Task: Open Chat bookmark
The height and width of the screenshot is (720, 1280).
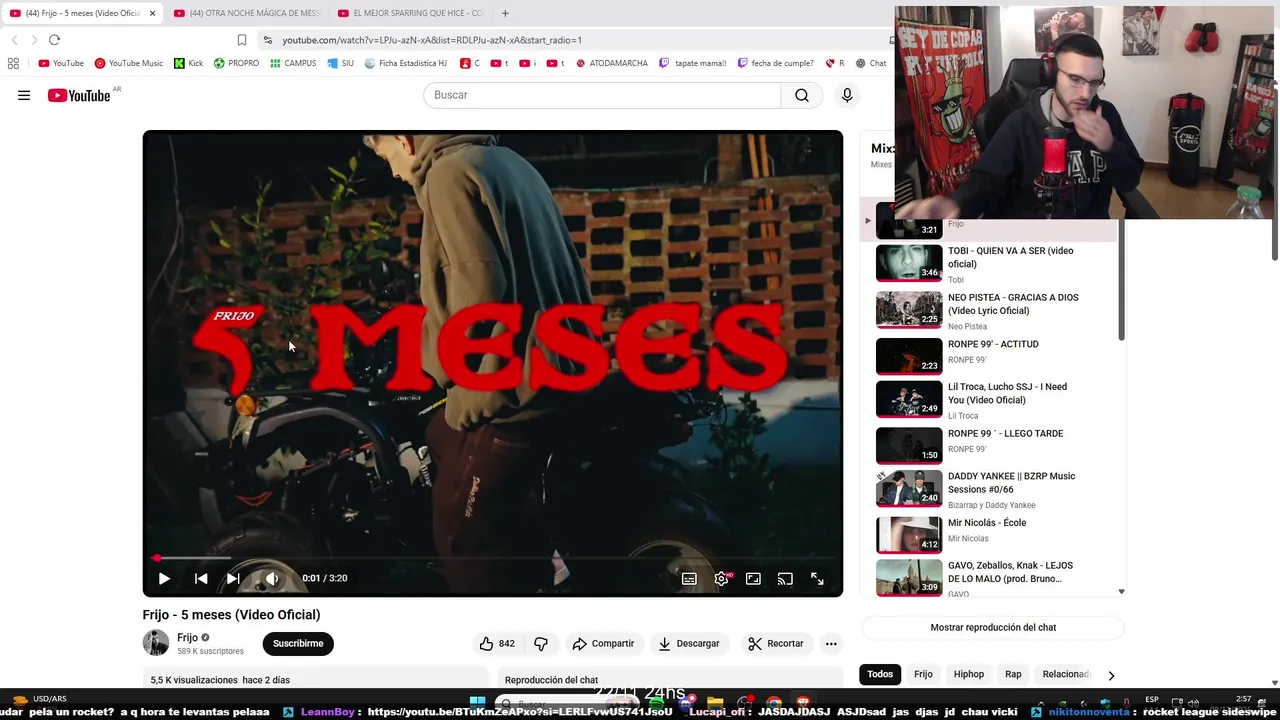Action: click(x=871, y=63)
